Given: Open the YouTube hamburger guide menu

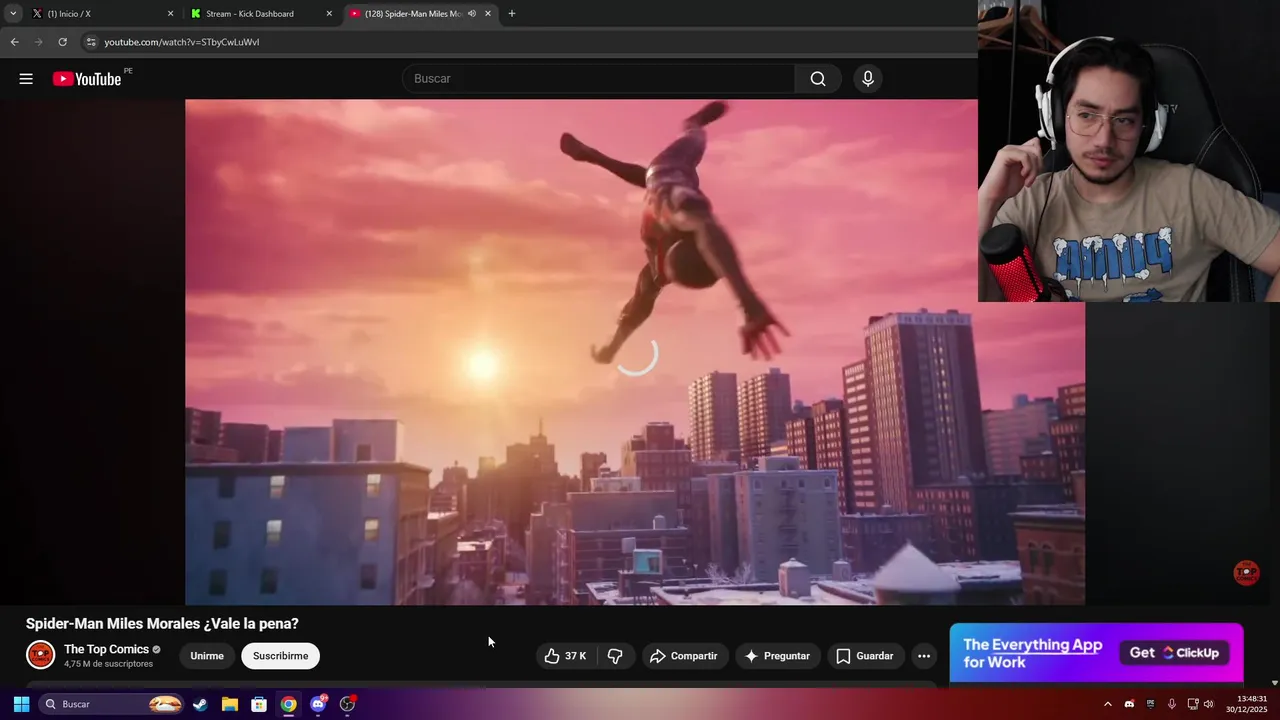Looking at the screenshot, I should tap(26, 79).
